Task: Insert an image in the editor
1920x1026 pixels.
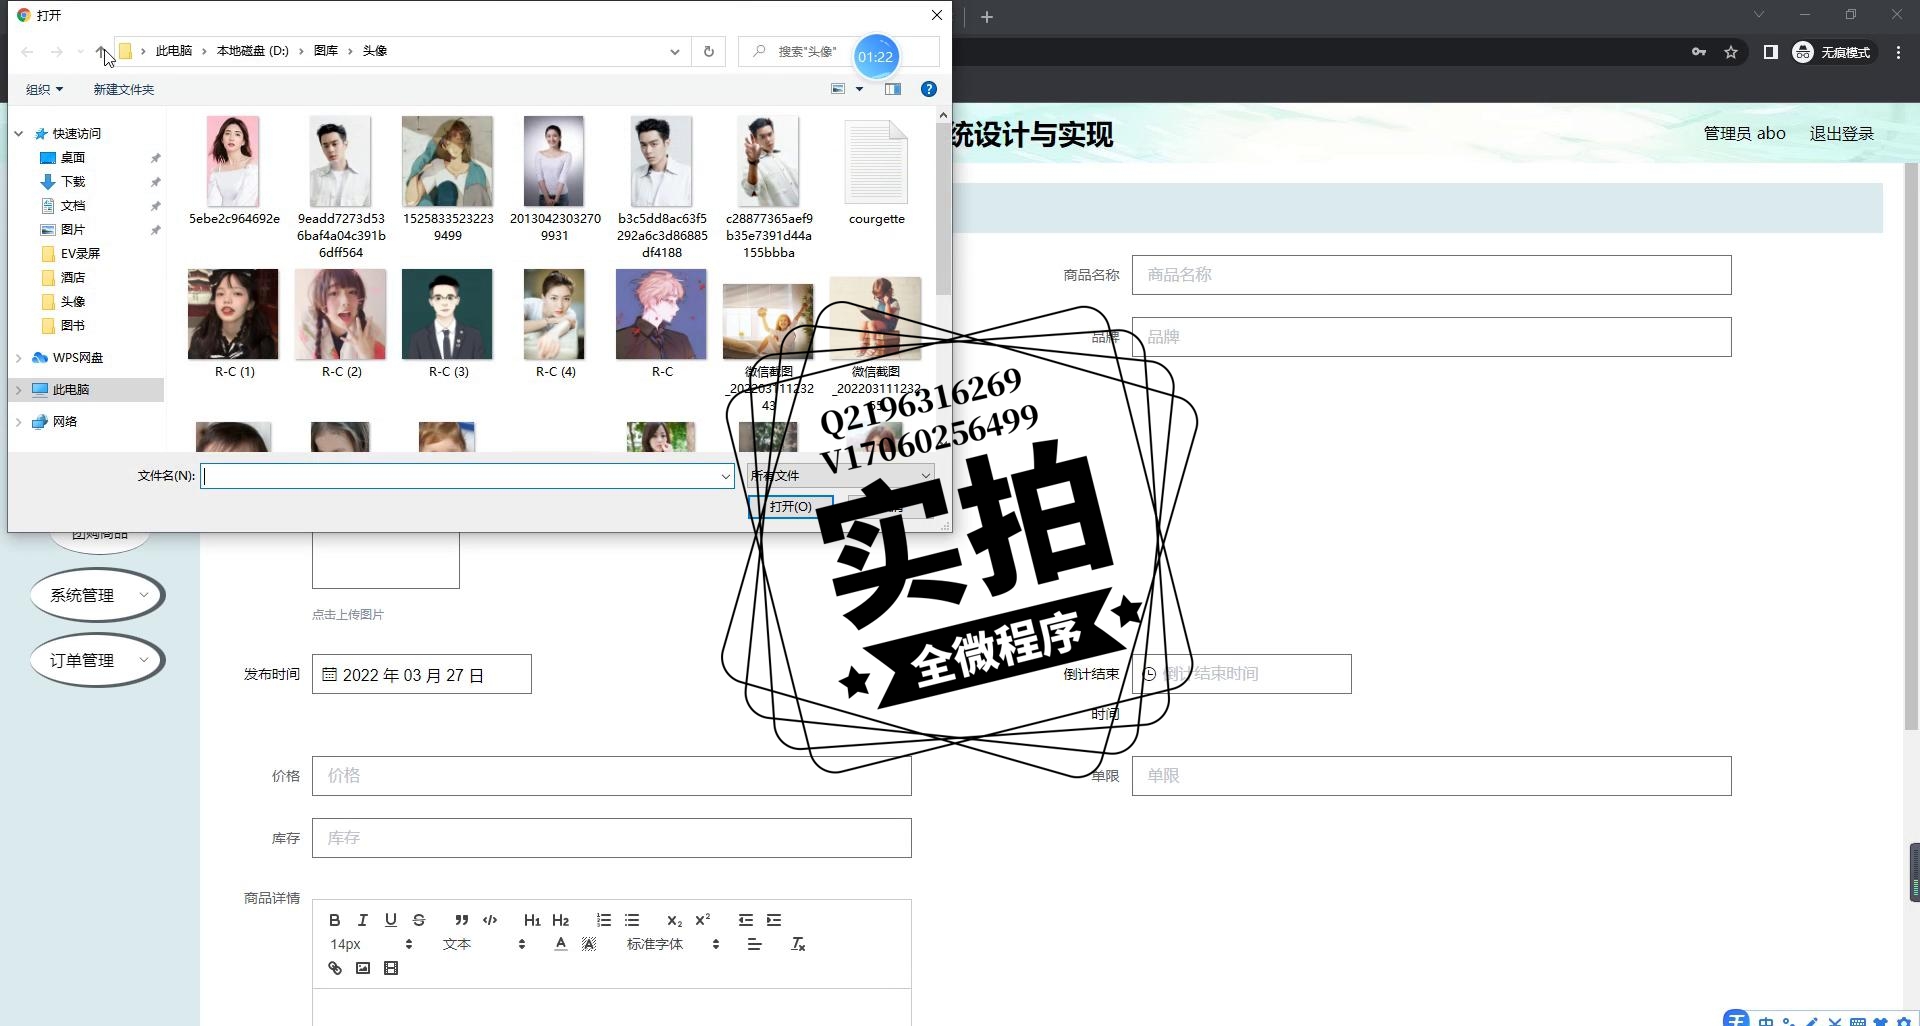Action: pos(363,968)
